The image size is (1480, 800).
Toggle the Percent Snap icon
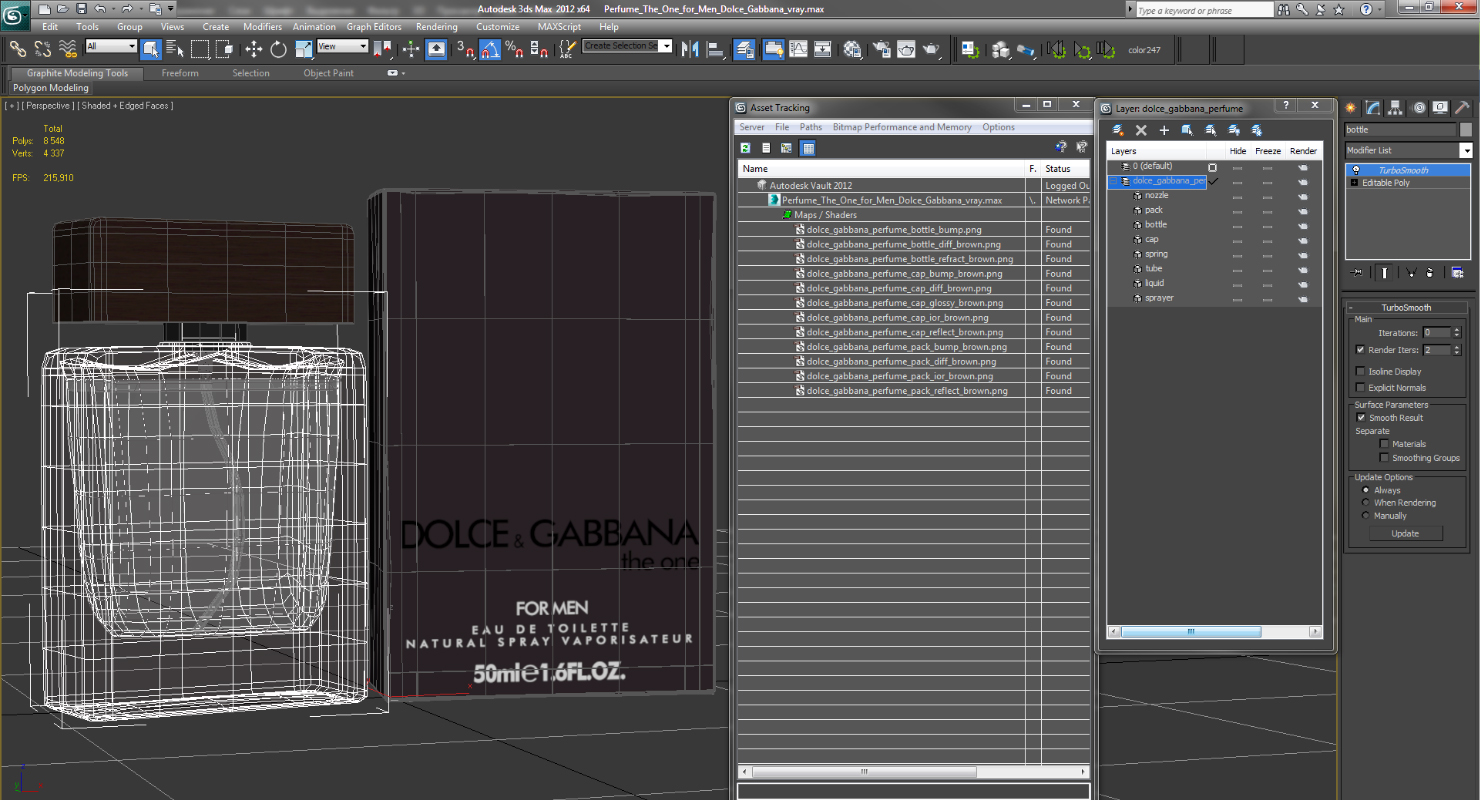[514, 49]
